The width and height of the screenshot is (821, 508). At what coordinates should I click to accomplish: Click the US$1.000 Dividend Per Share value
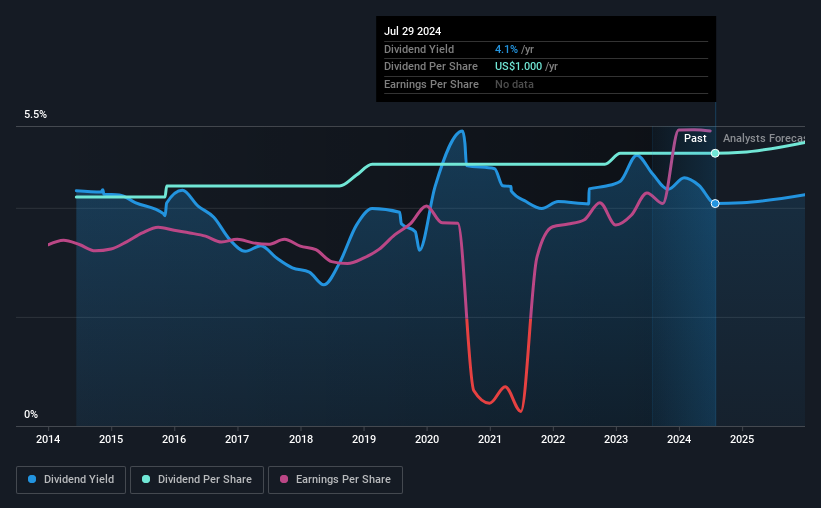click(518, 67)
